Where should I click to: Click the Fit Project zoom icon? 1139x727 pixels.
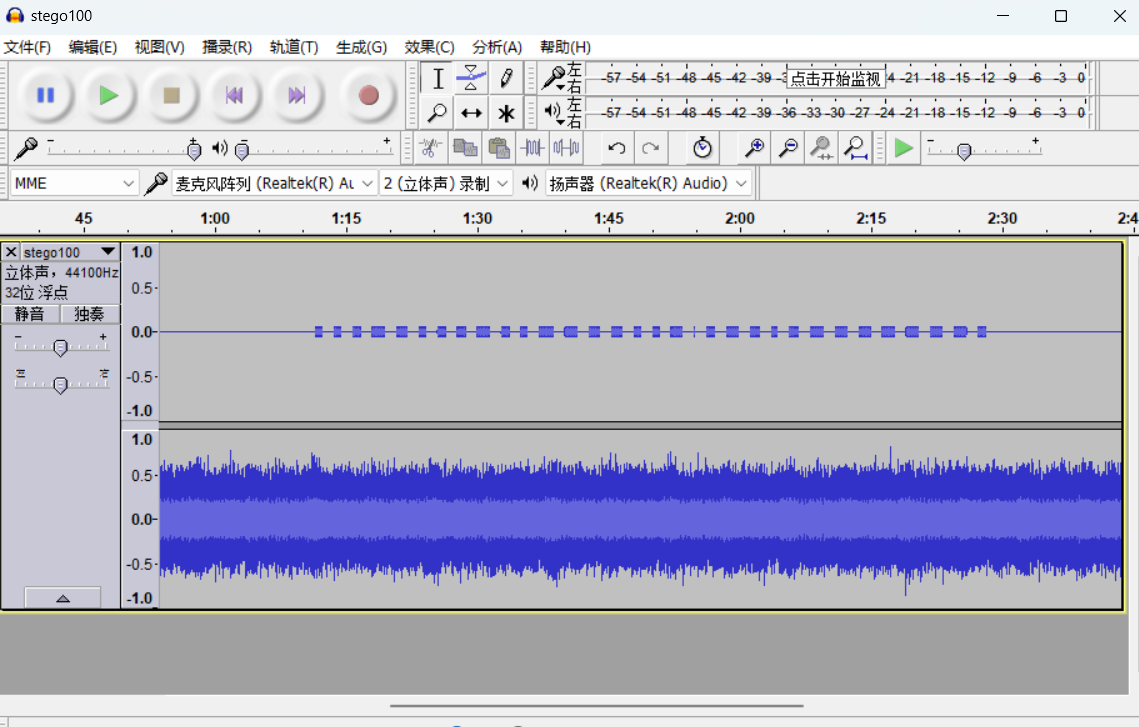coord(856,148)
